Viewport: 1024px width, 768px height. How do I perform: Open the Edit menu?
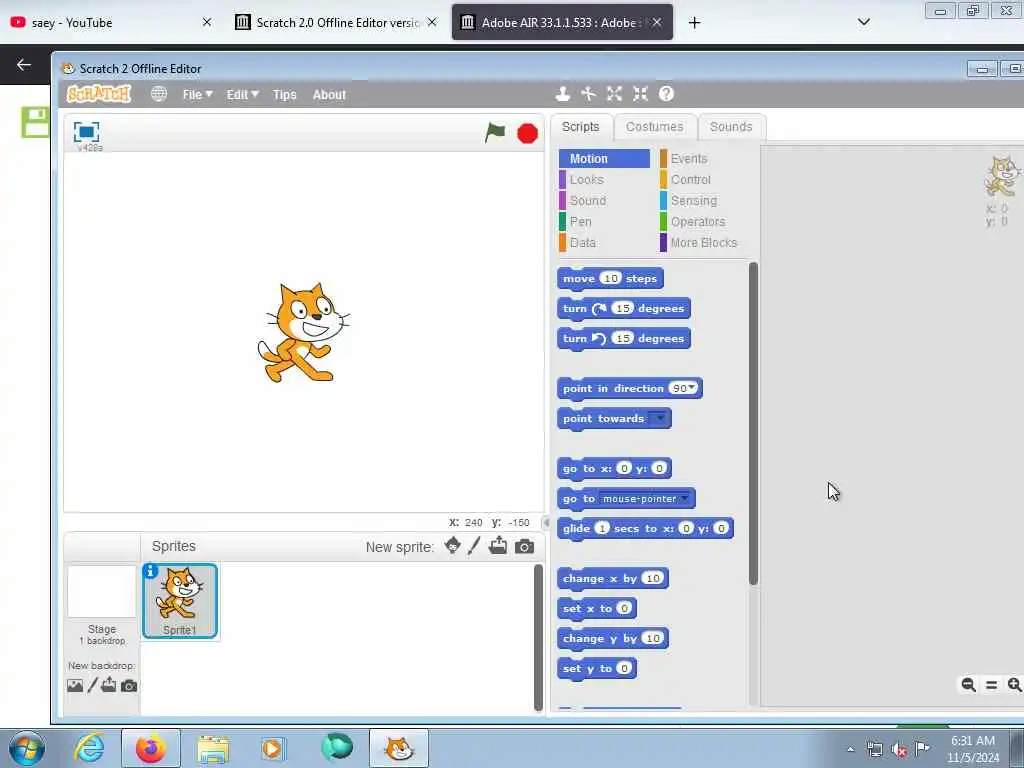click(242, 95)
